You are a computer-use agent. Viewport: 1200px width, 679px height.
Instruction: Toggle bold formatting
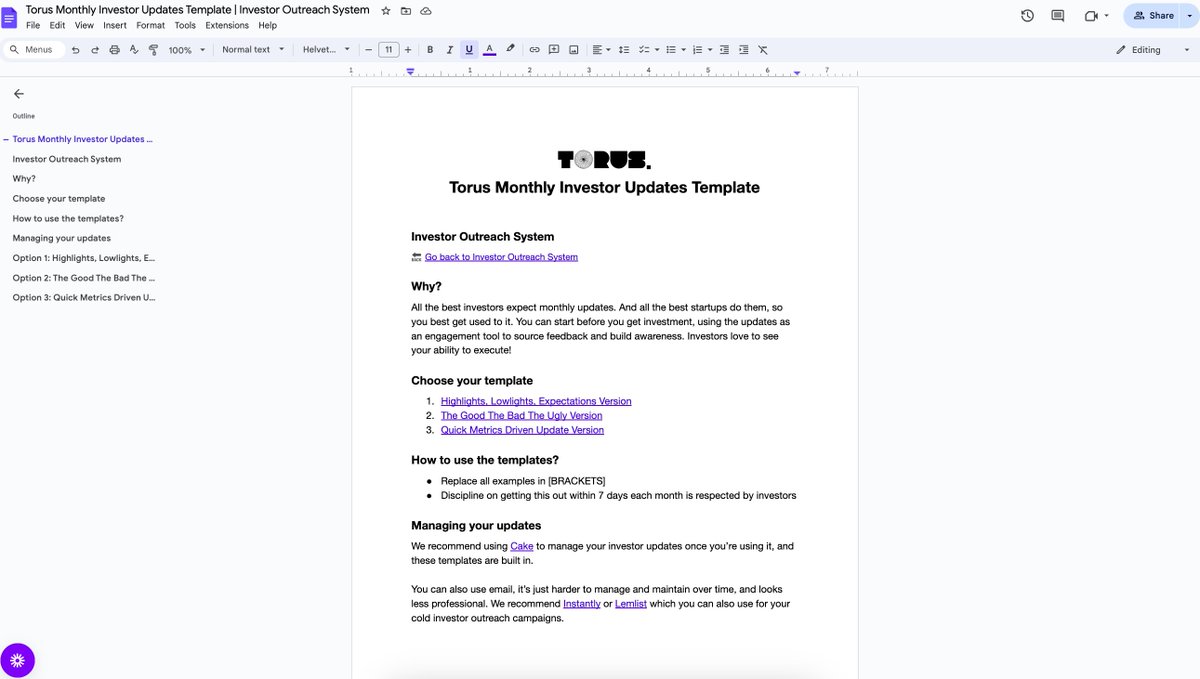click(x=430, y=50)
